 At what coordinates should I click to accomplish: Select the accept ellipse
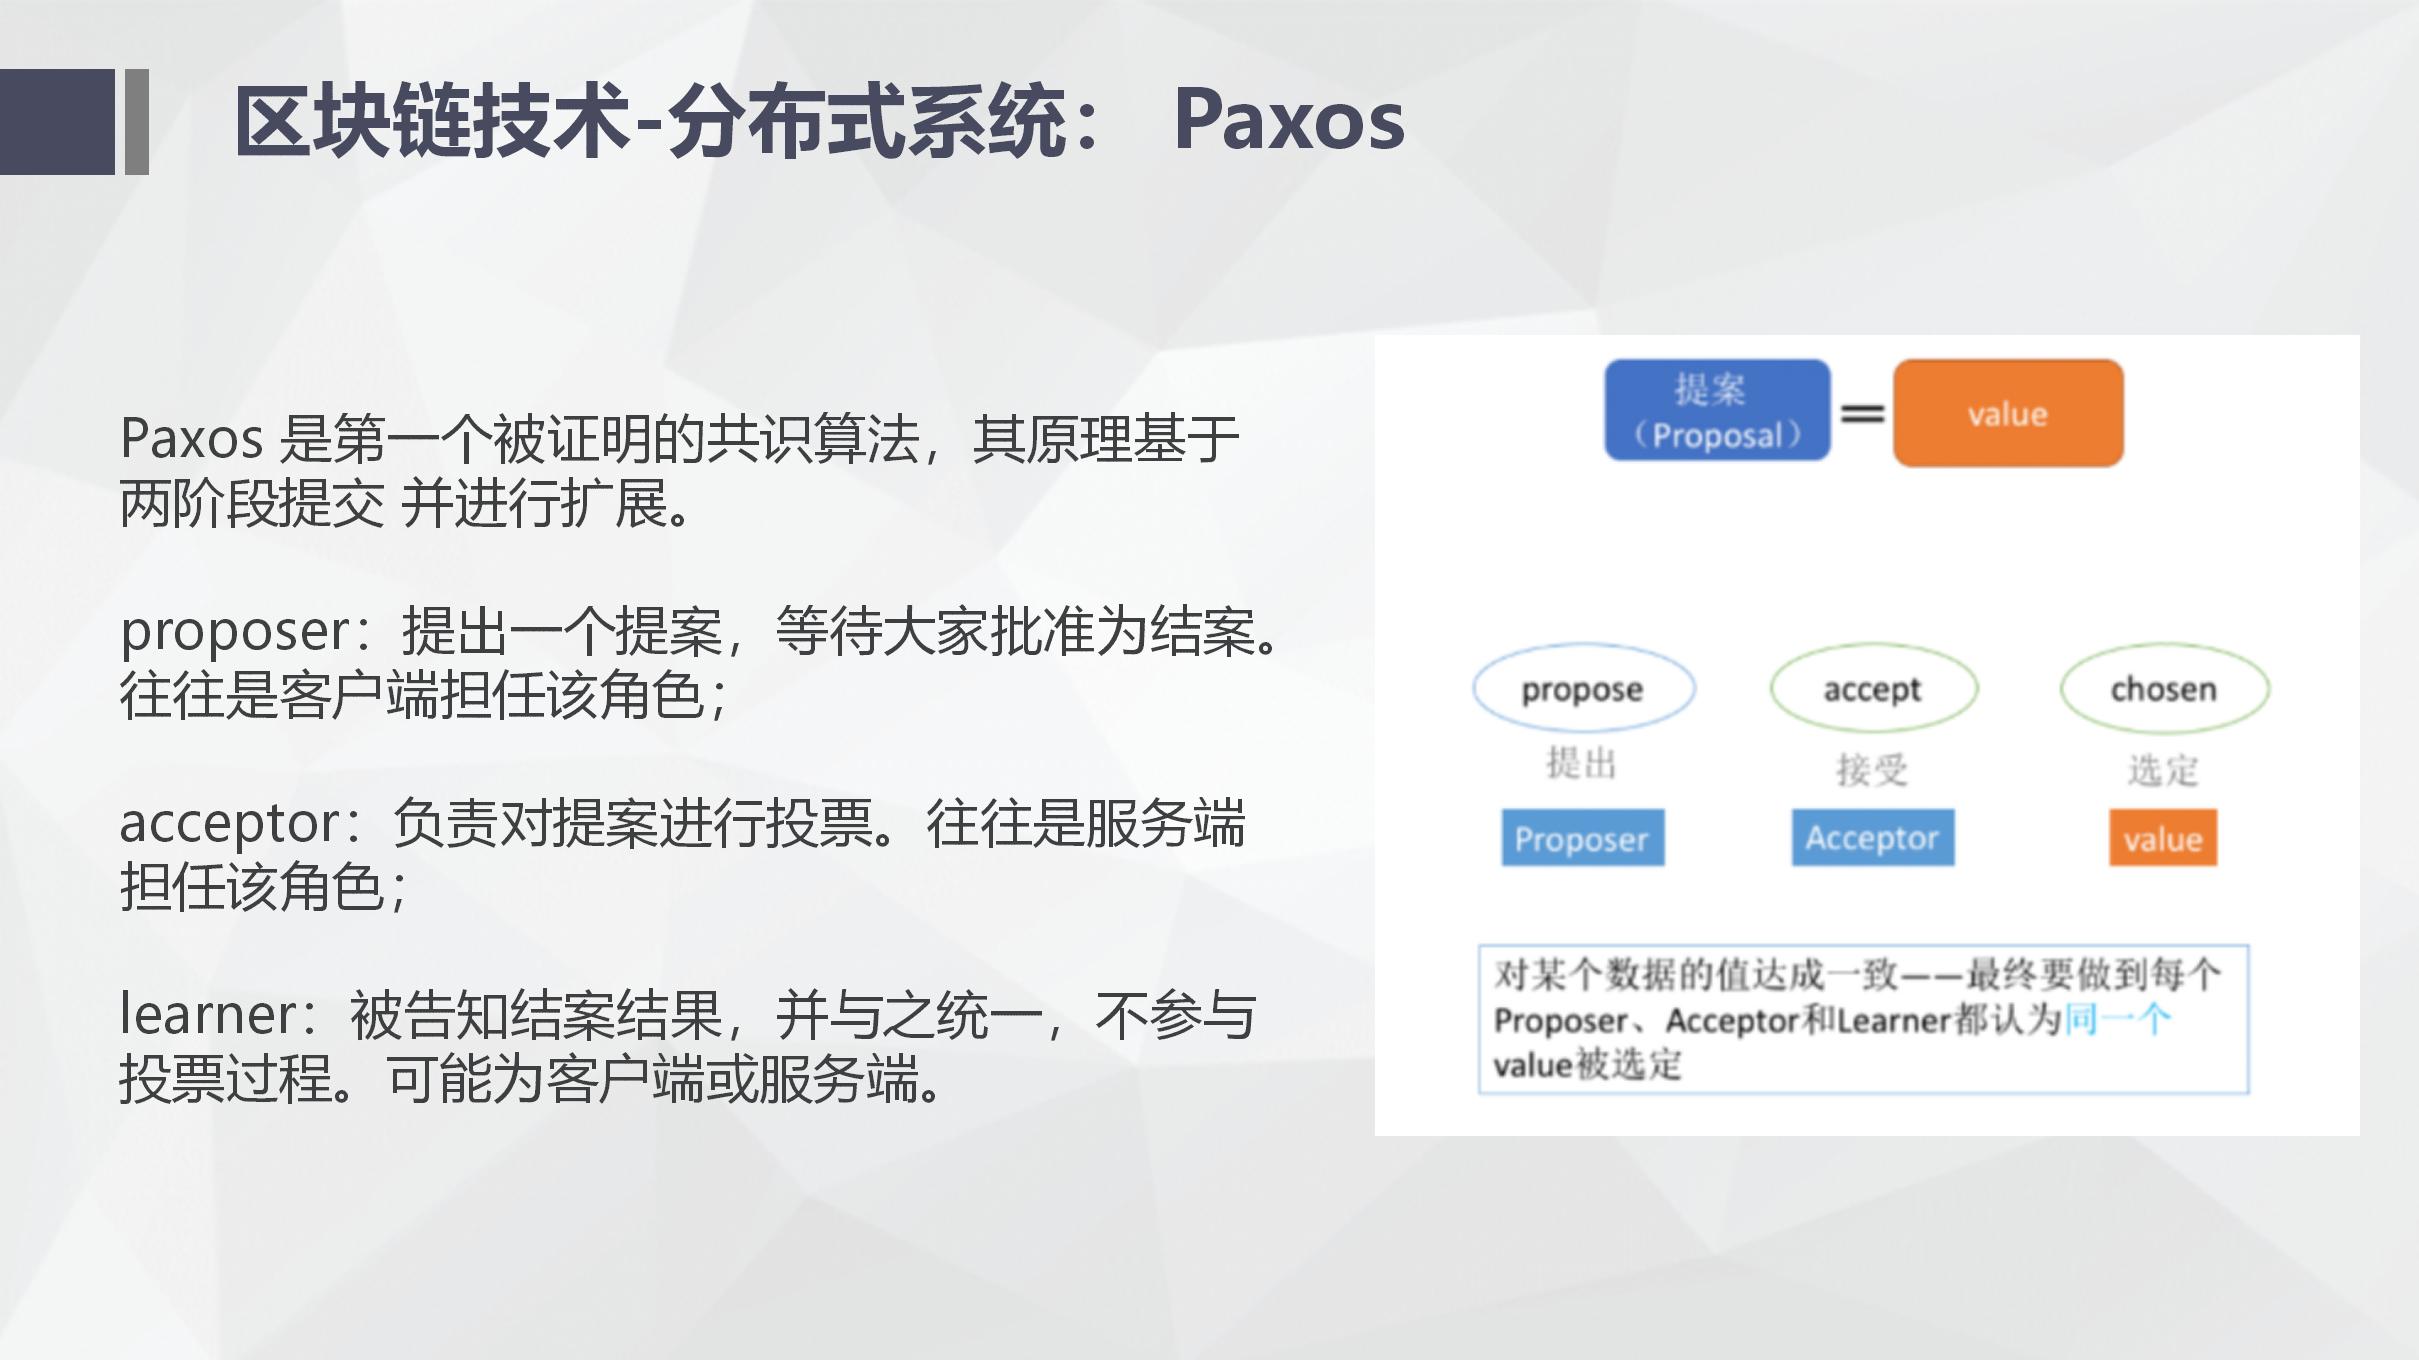1873,689
